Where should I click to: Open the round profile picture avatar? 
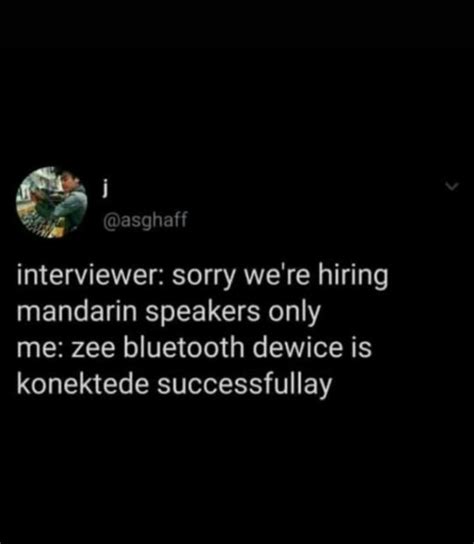point(51,202)
